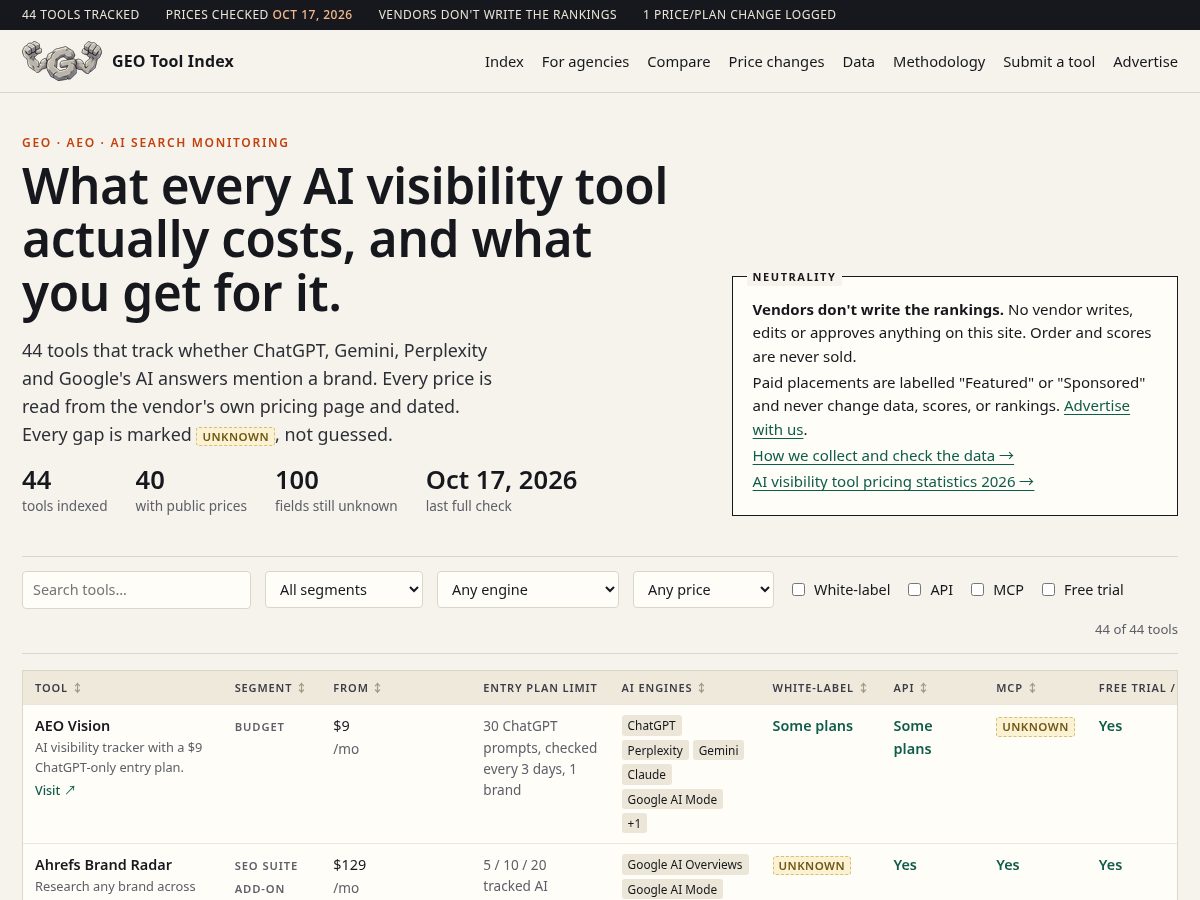Sort by API column arrows

pos(924,688)
